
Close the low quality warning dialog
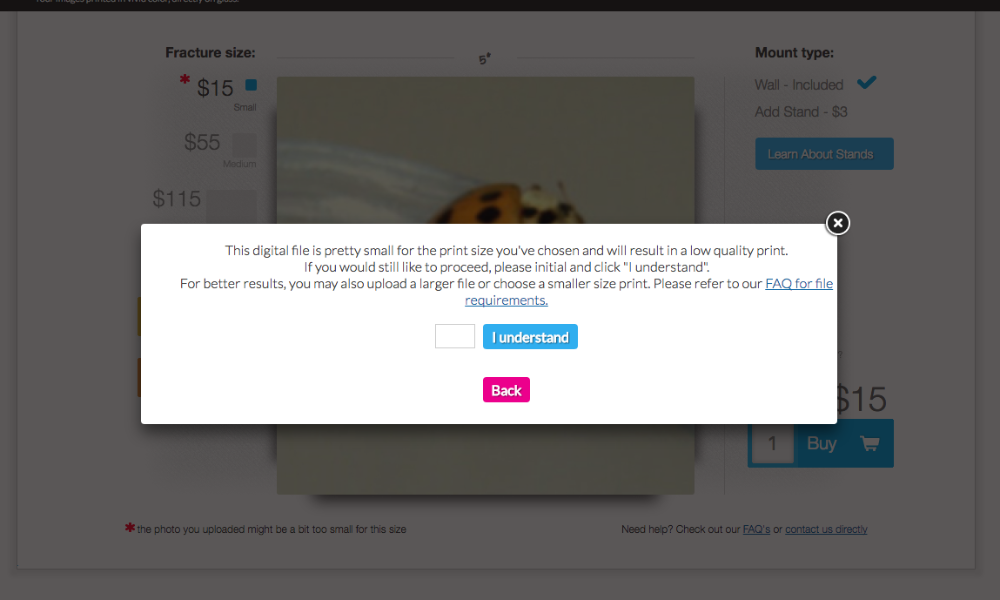click(x=837, y=223)
